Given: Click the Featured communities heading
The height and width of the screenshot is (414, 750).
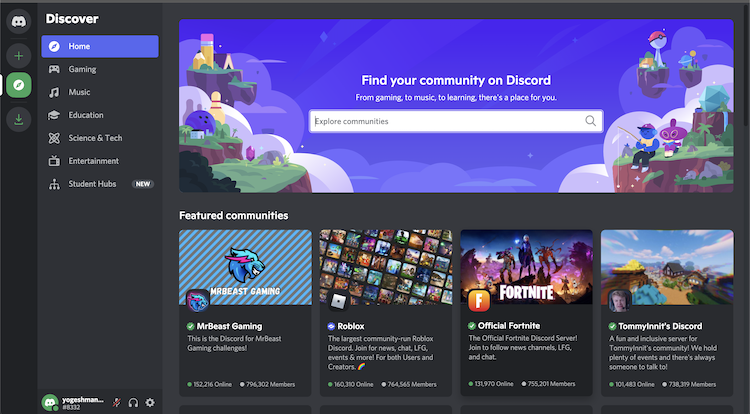Looking at the screenshot, I should coord(234,216).
